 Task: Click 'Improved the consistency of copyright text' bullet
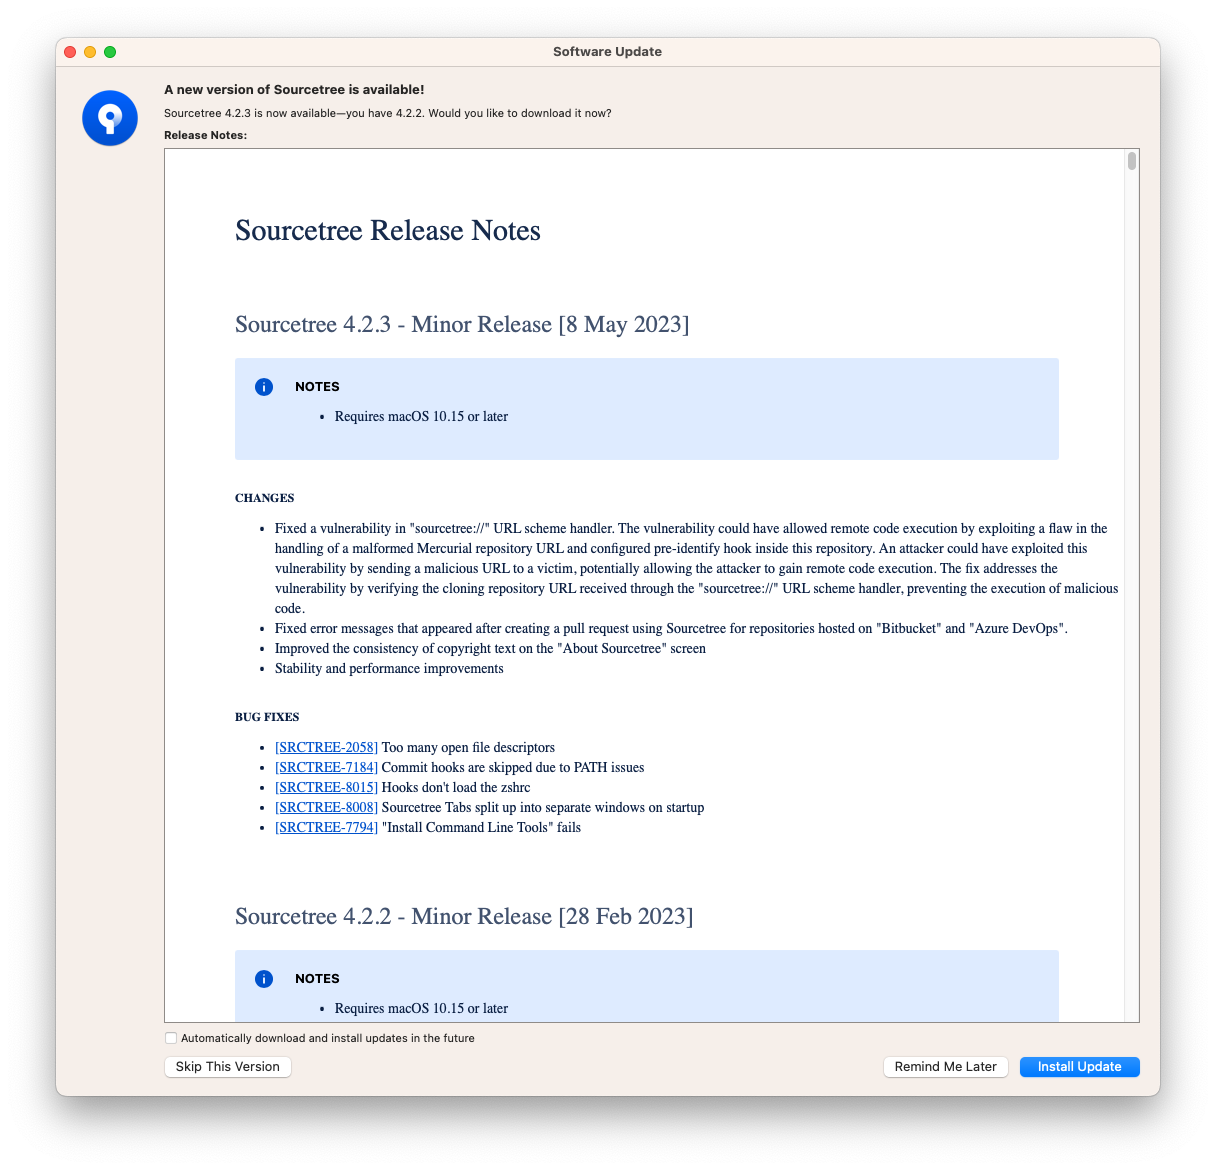(490, 648)
